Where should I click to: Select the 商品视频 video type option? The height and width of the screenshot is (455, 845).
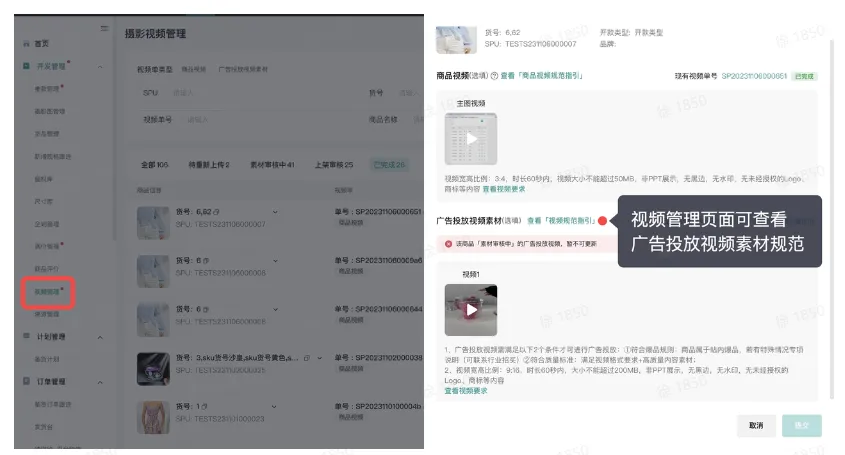(x=193, y=70)
